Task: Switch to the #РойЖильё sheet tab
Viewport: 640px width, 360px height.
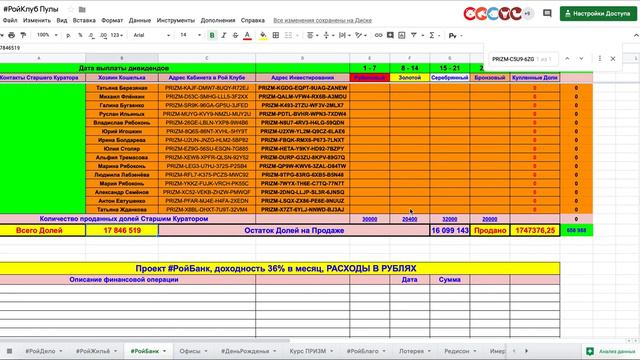Action: (x=93, y=351)
